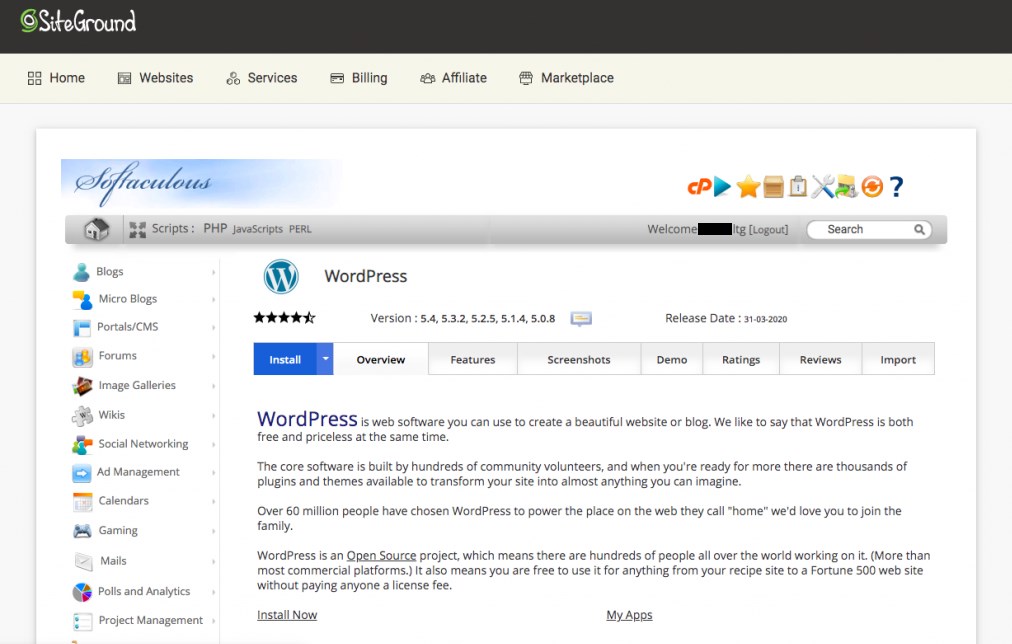Click the Softaculous home house icon

(x=96, y=228)
